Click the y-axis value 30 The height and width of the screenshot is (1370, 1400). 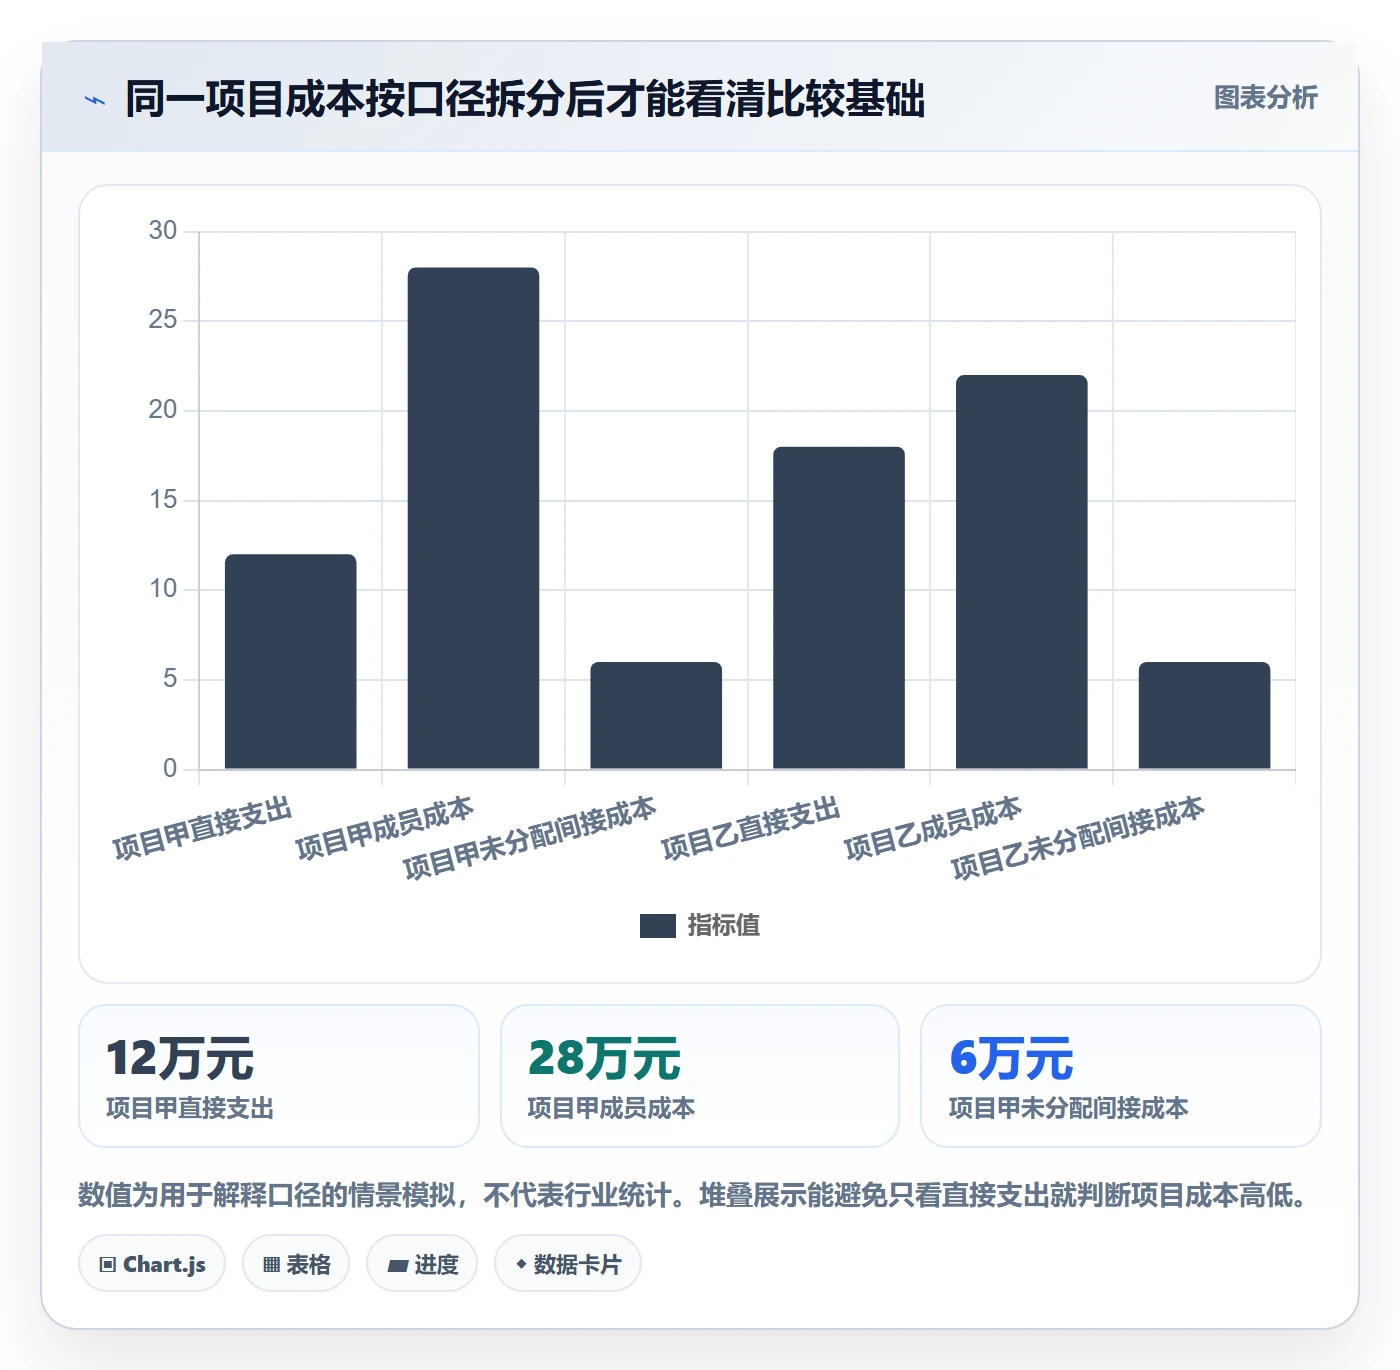tap(163, 231)
